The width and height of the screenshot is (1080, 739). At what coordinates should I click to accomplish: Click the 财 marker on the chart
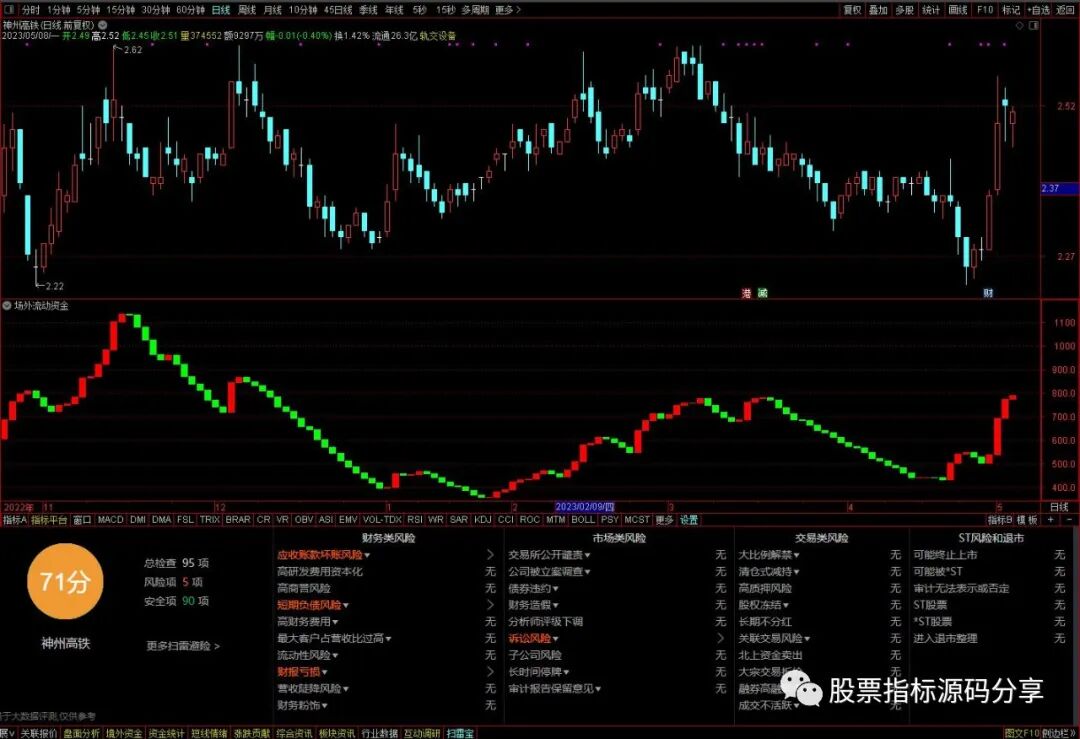point(988,293)
